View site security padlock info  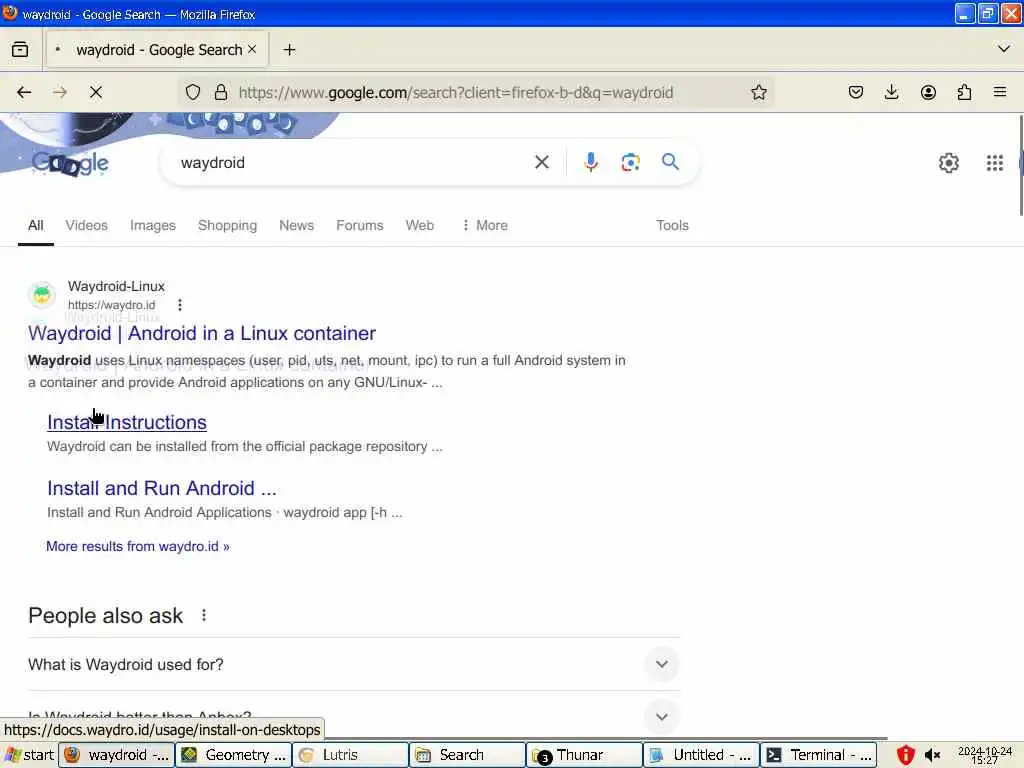(221, 92)
